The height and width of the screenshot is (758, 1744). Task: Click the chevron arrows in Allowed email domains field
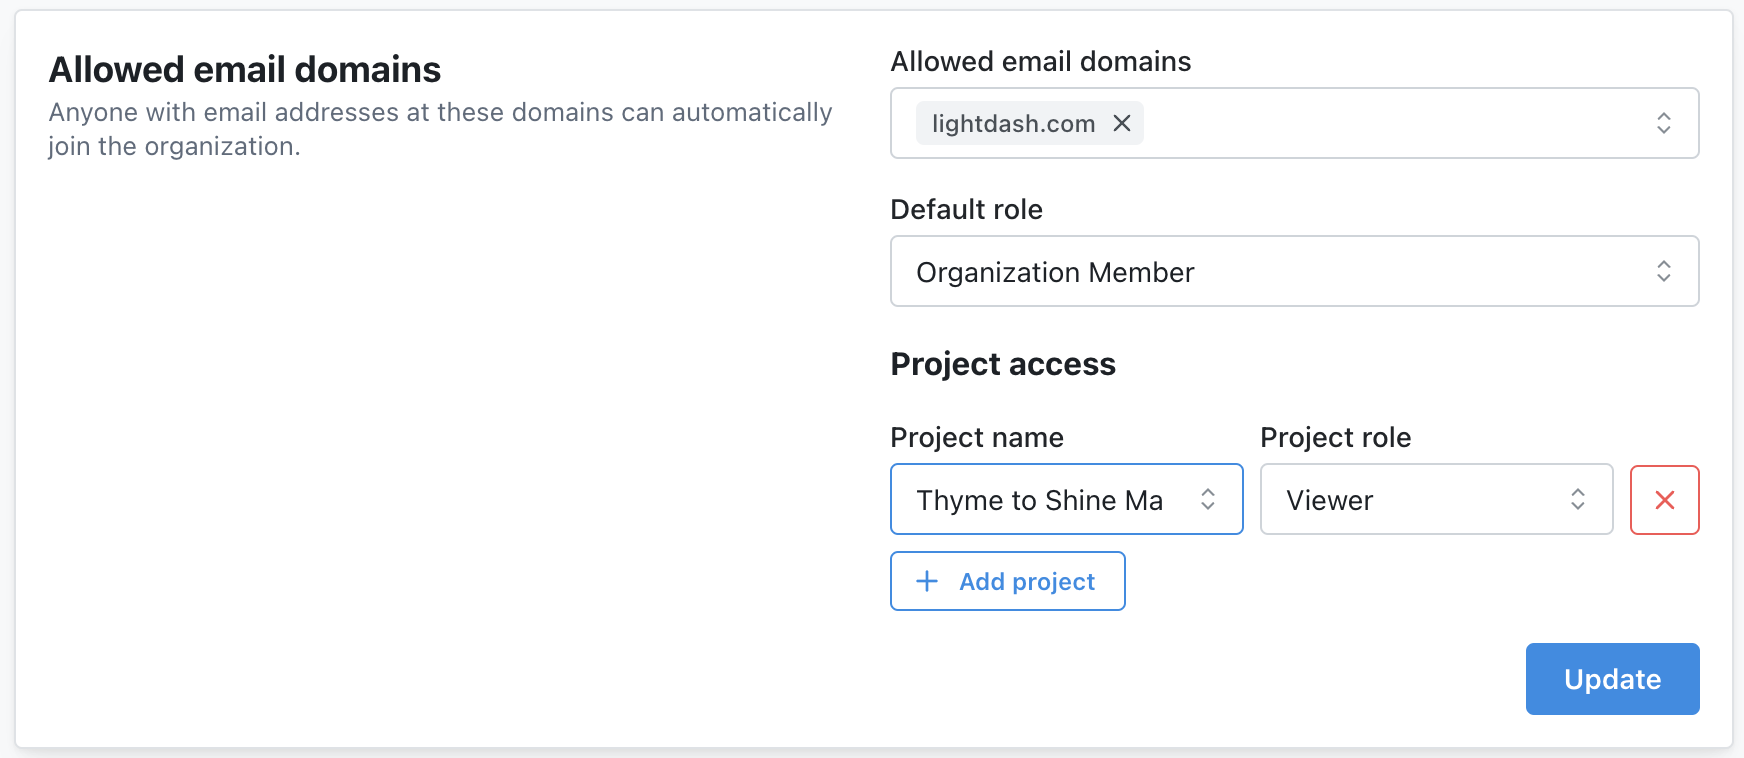pos(1663,123)
